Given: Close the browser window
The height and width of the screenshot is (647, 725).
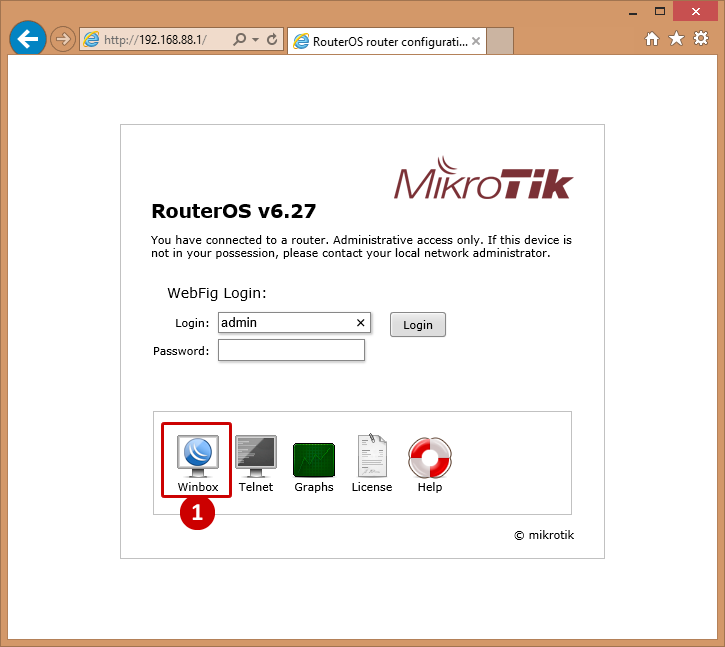Looking at the screenshot, I should click(695, 12).
